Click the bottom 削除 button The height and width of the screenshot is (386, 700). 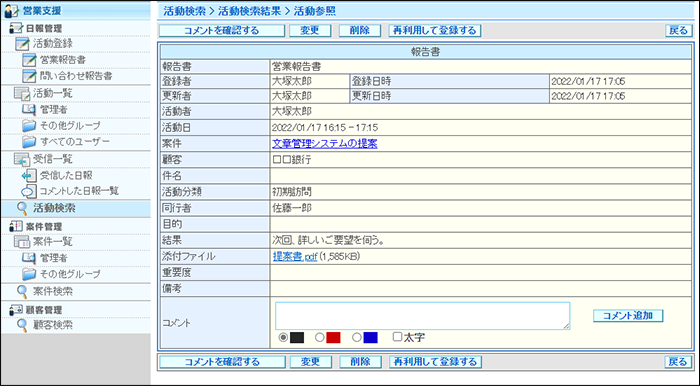360,362
